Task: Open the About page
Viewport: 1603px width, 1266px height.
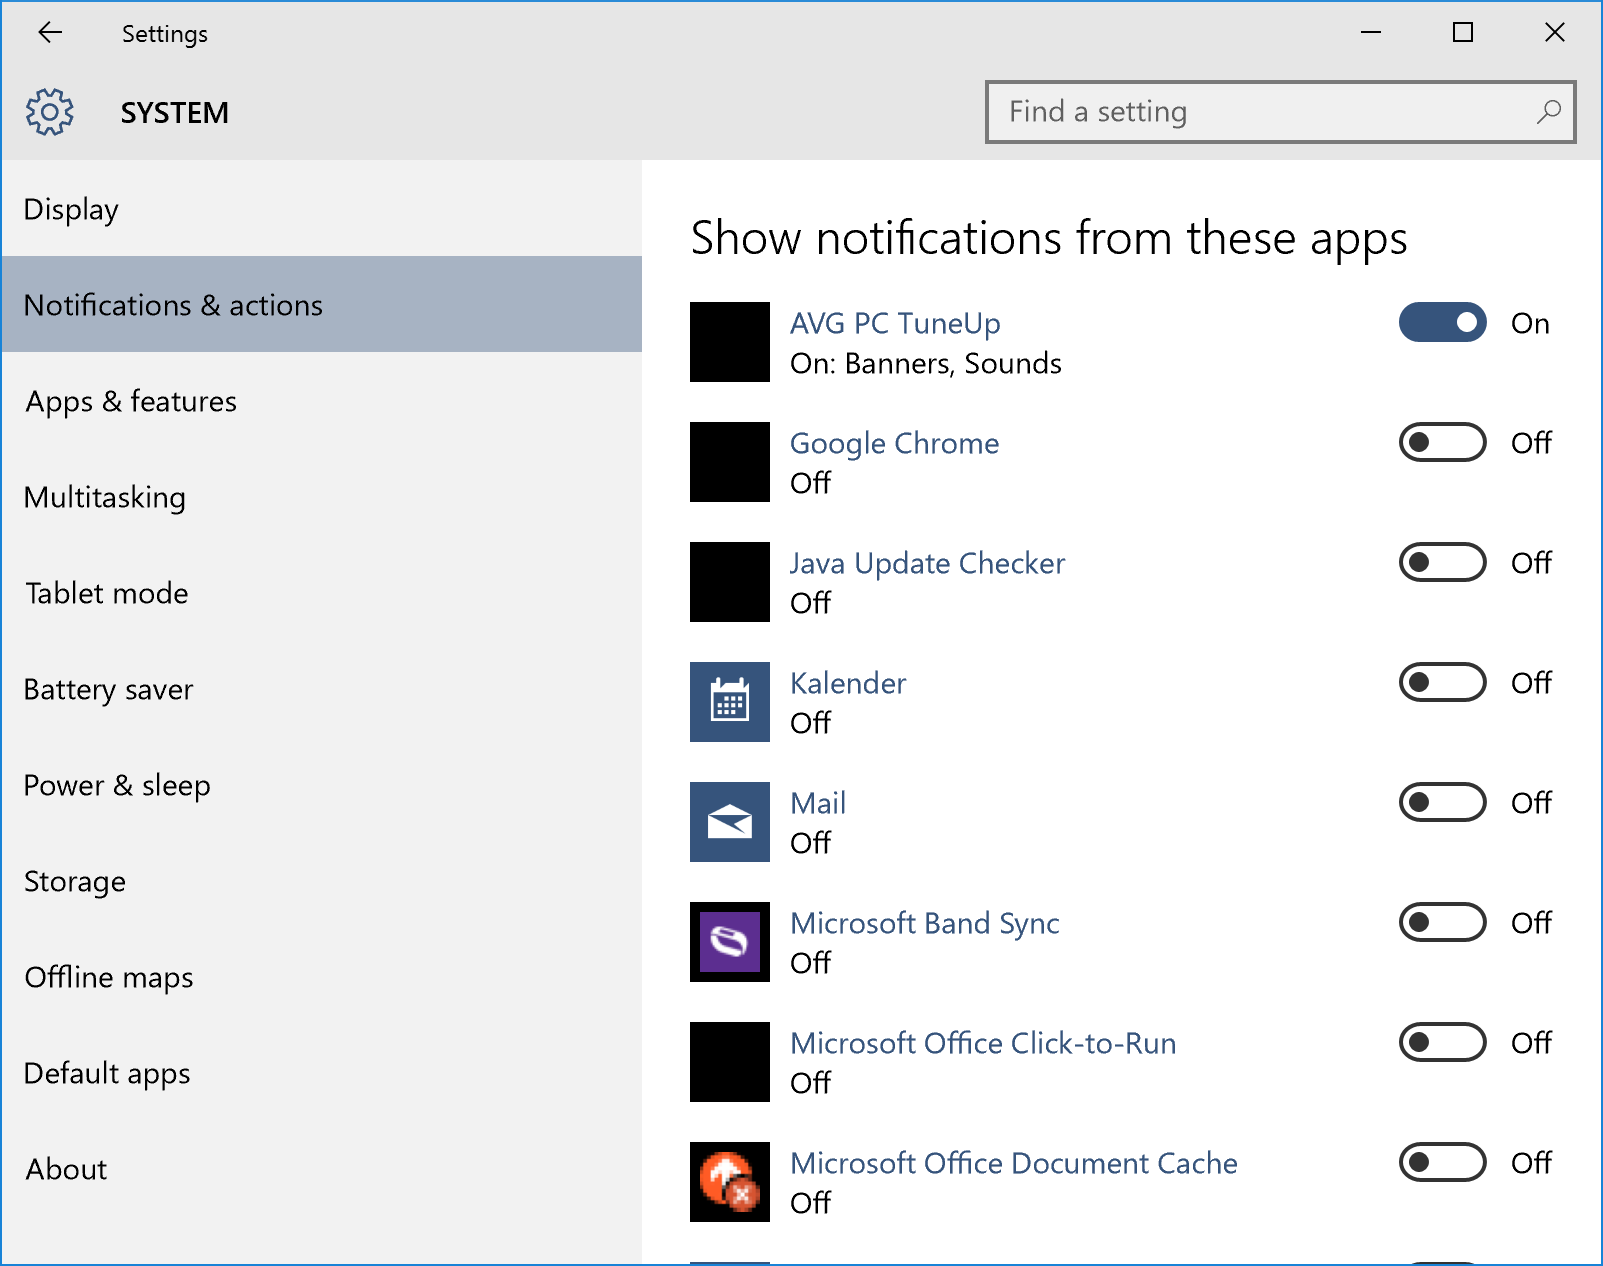Action: [x=321, y=1168]
